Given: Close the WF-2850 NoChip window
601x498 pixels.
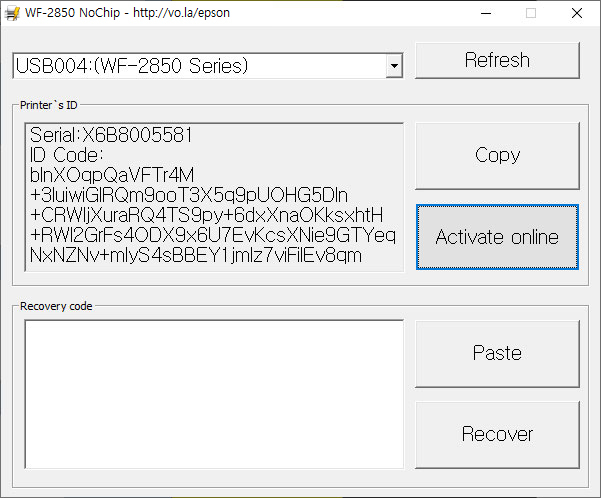Looking at the screenshot, I should (x=576, y=13).
